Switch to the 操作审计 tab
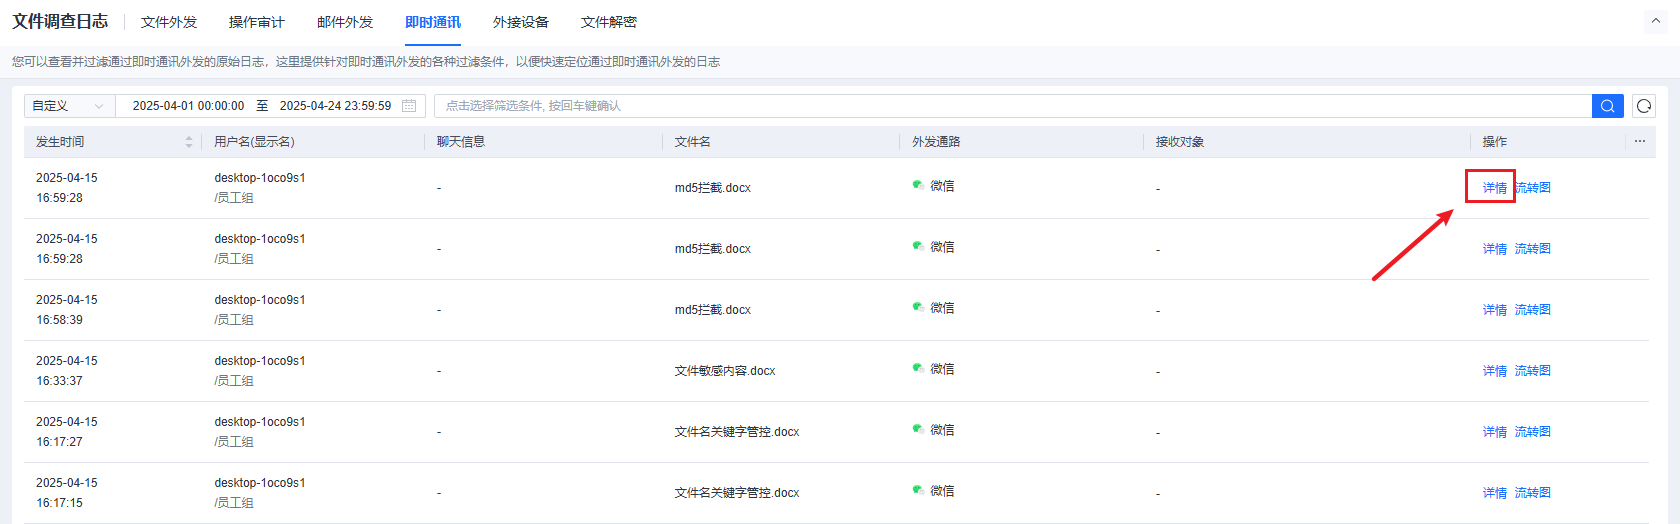 tap(256, 22)
